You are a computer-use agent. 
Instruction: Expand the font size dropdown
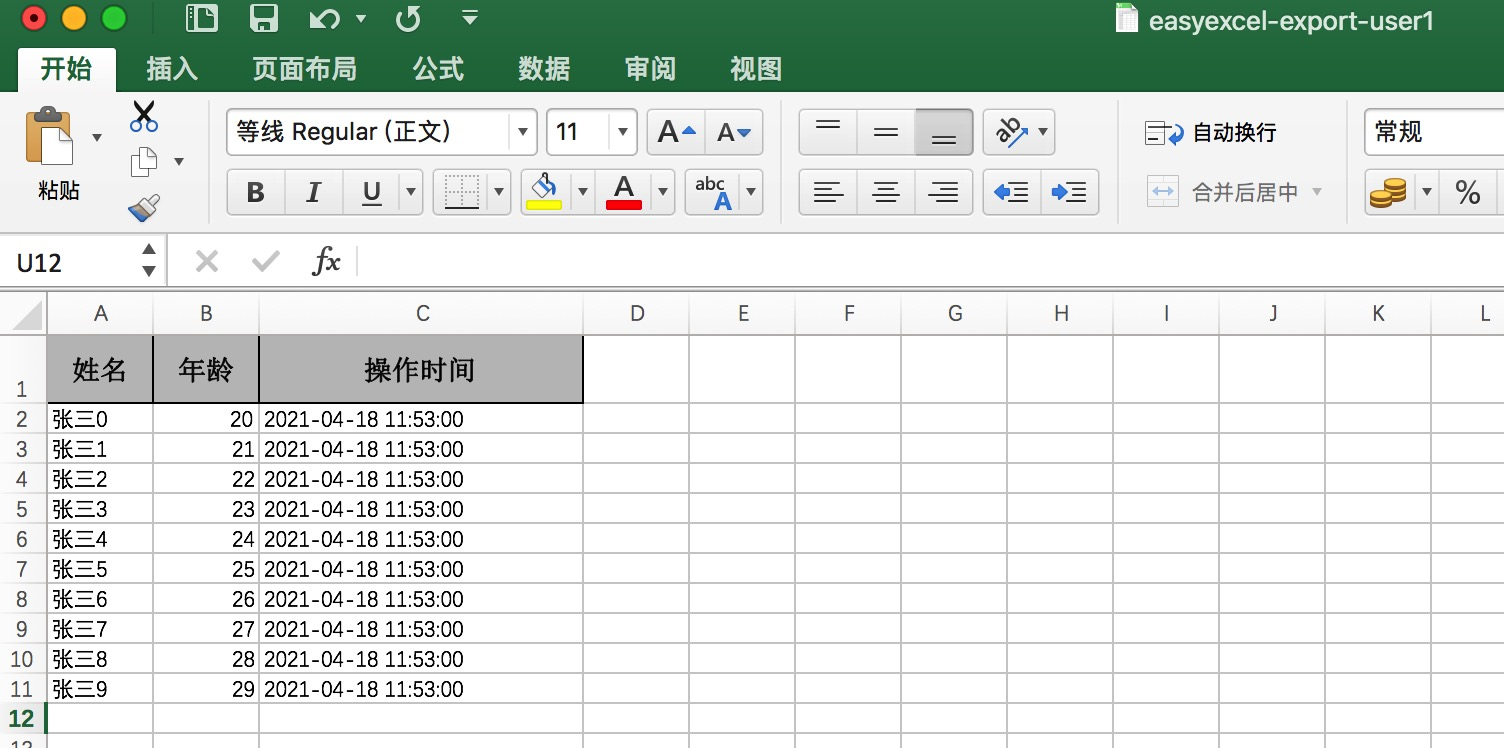(622, 132)
